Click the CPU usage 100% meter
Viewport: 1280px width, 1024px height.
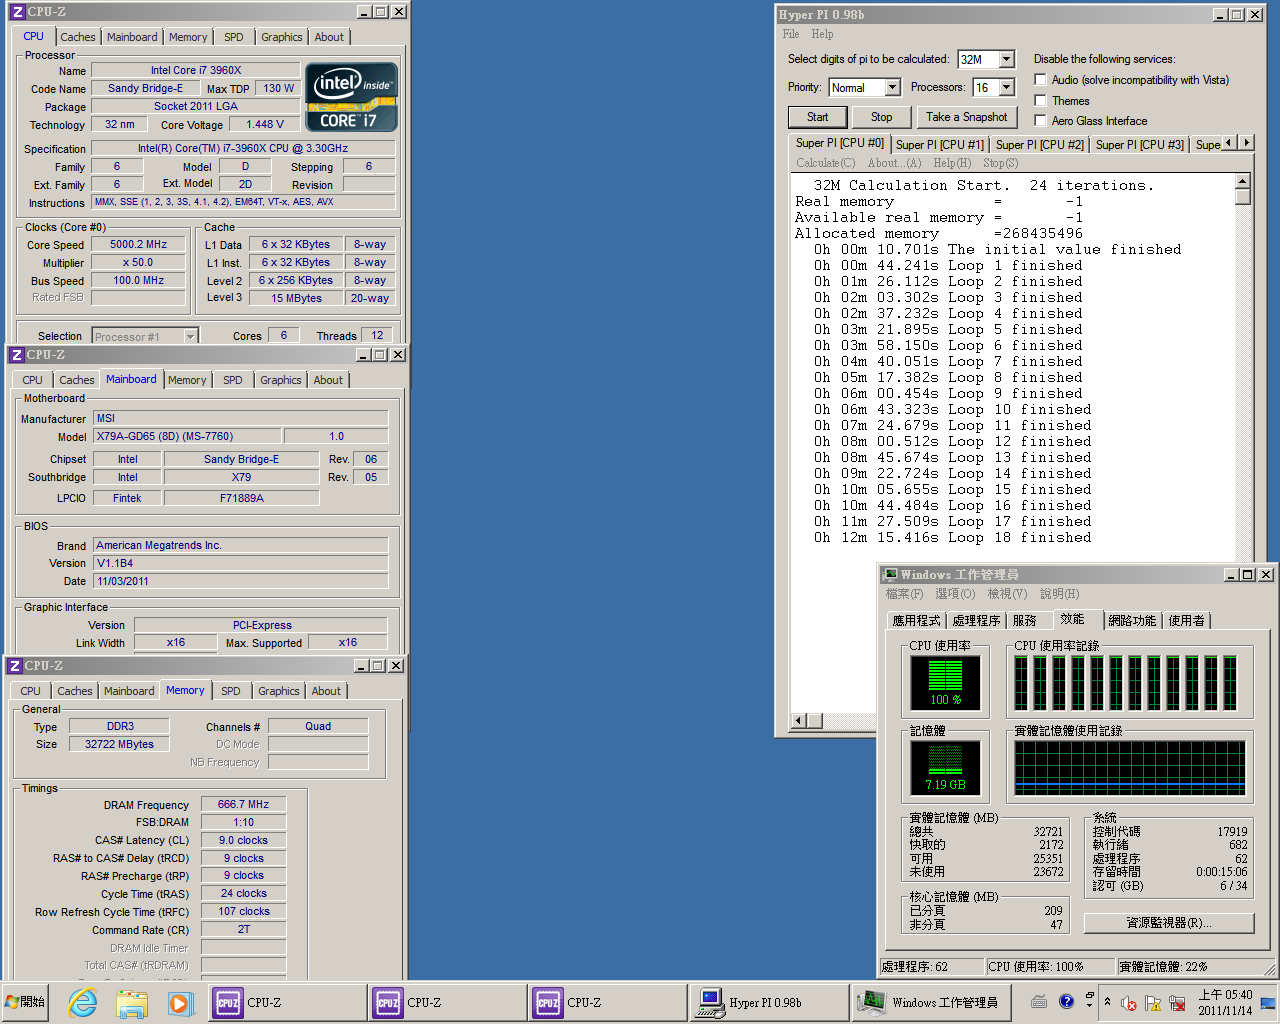(x=946, y=682)
